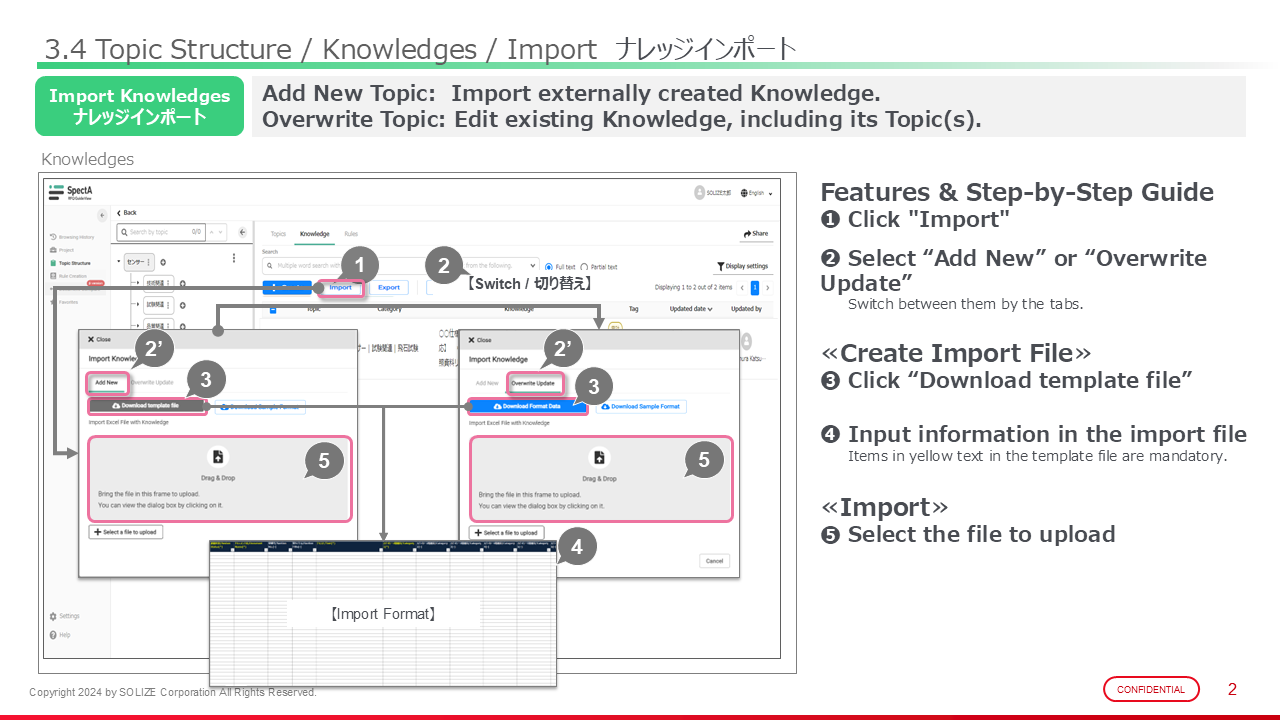Toggle the select-all checkbox in table header
Screen dimensions: 1280x720
pos(273,309)
